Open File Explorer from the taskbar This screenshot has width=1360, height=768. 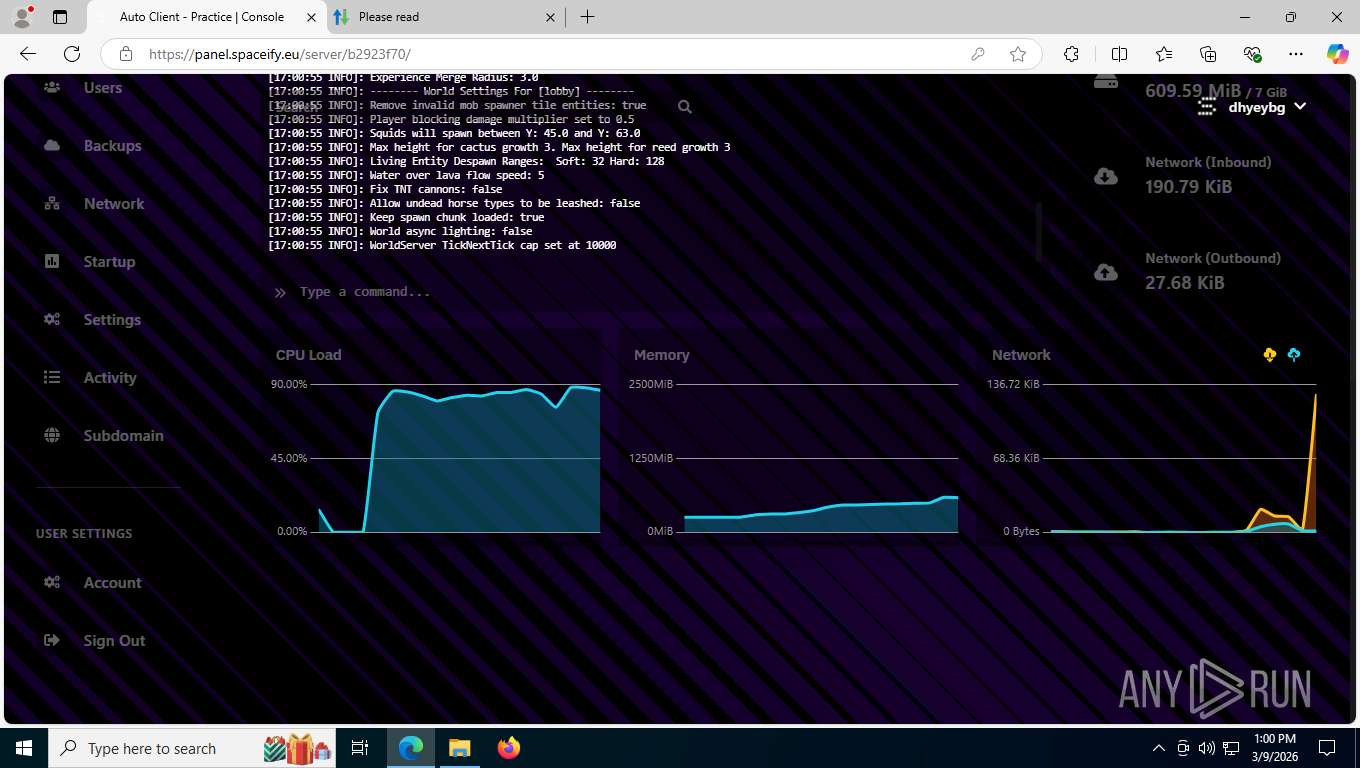pos(459,748)
